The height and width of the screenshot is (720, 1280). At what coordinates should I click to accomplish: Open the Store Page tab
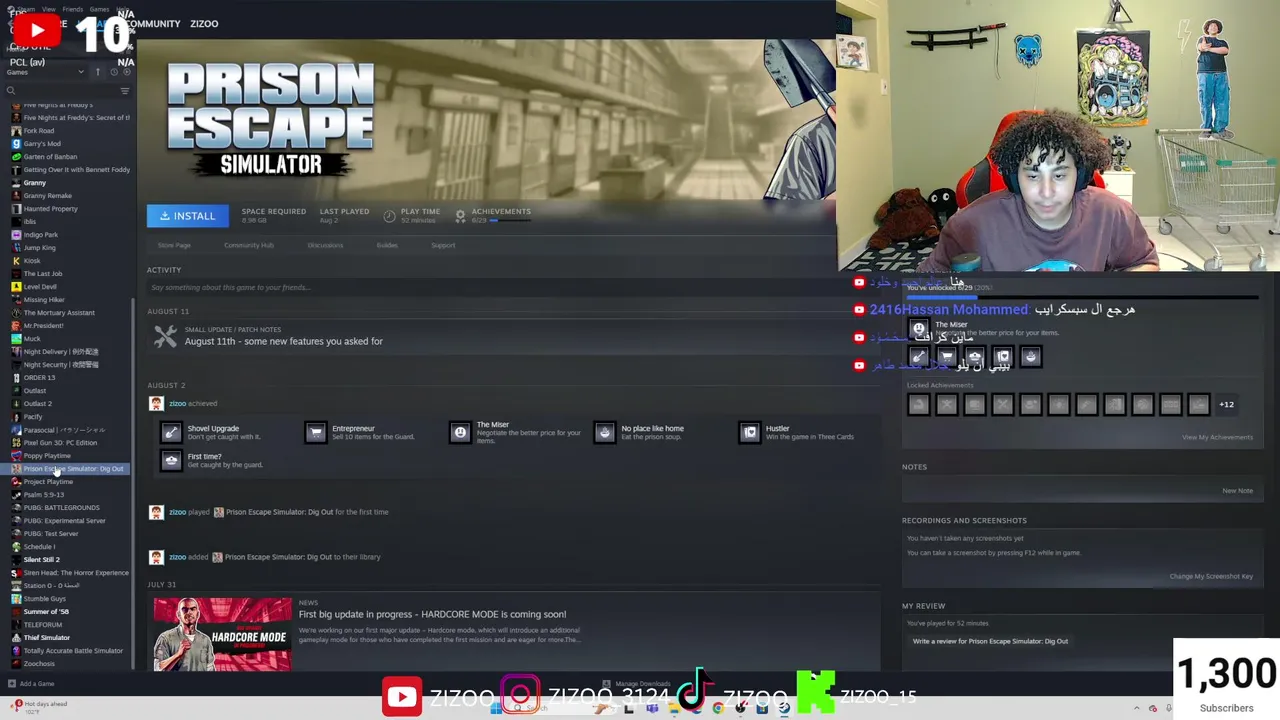[174, 245]
